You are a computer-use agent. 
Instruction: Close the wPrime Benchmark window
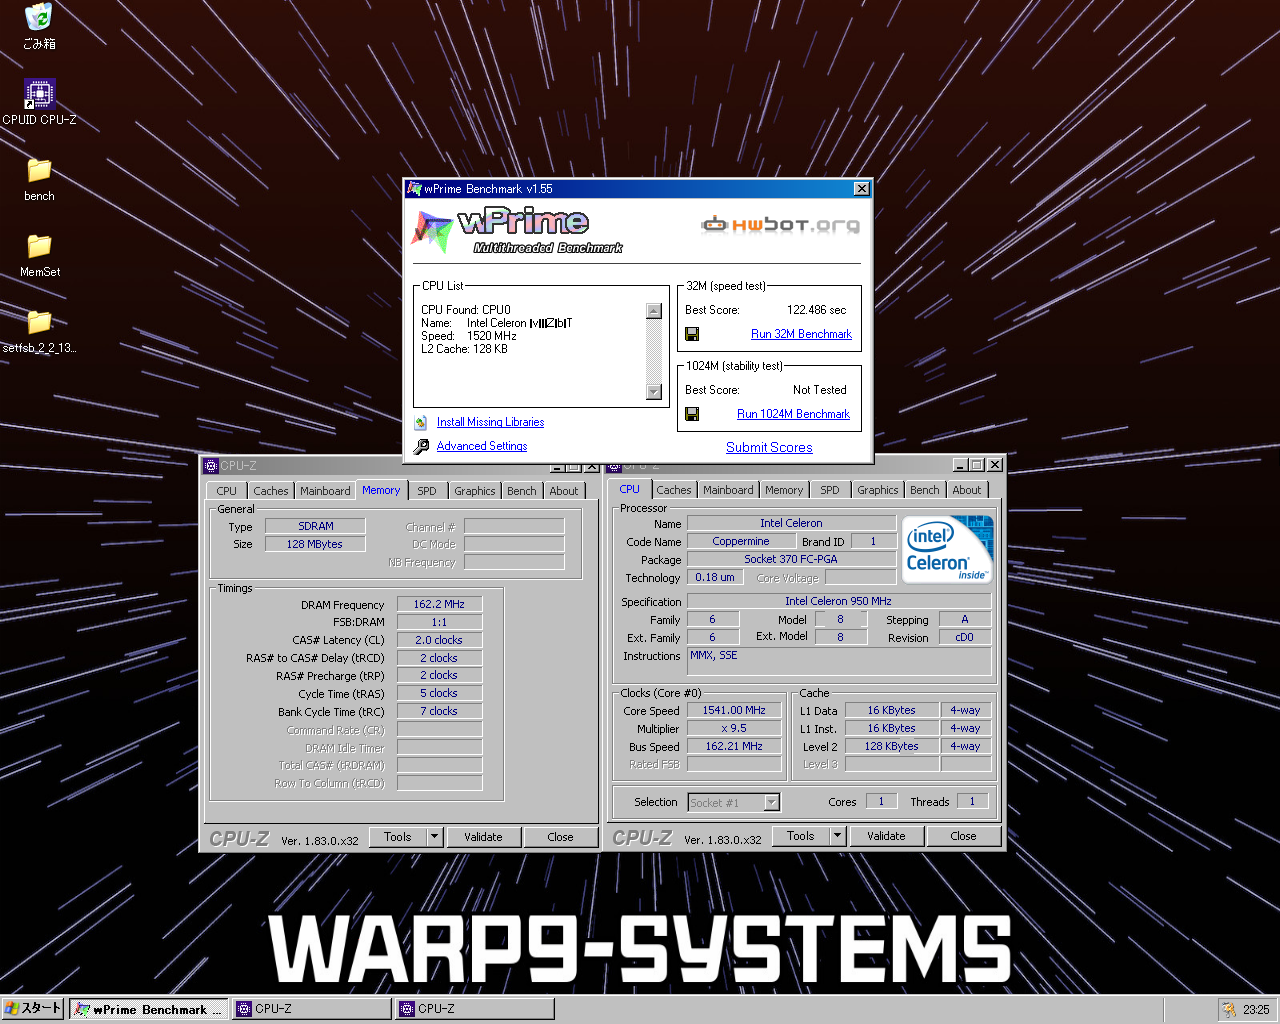pyautogui.click(x=861, y=189)
